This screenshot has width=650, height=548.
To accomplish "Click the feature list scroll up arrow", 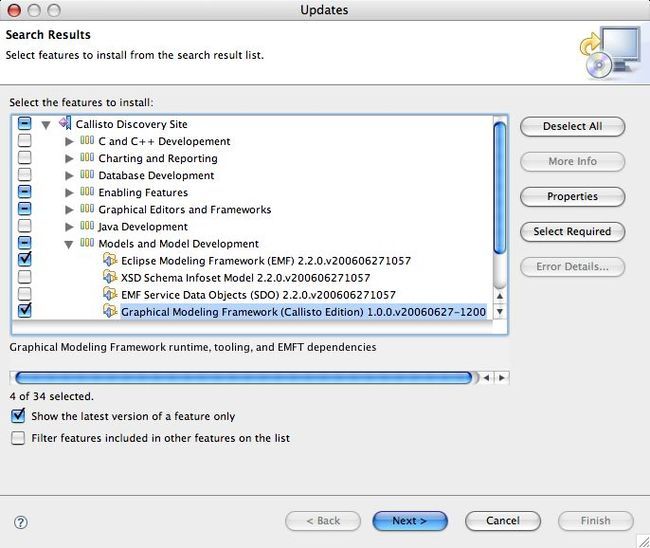I will click(500, 296).
